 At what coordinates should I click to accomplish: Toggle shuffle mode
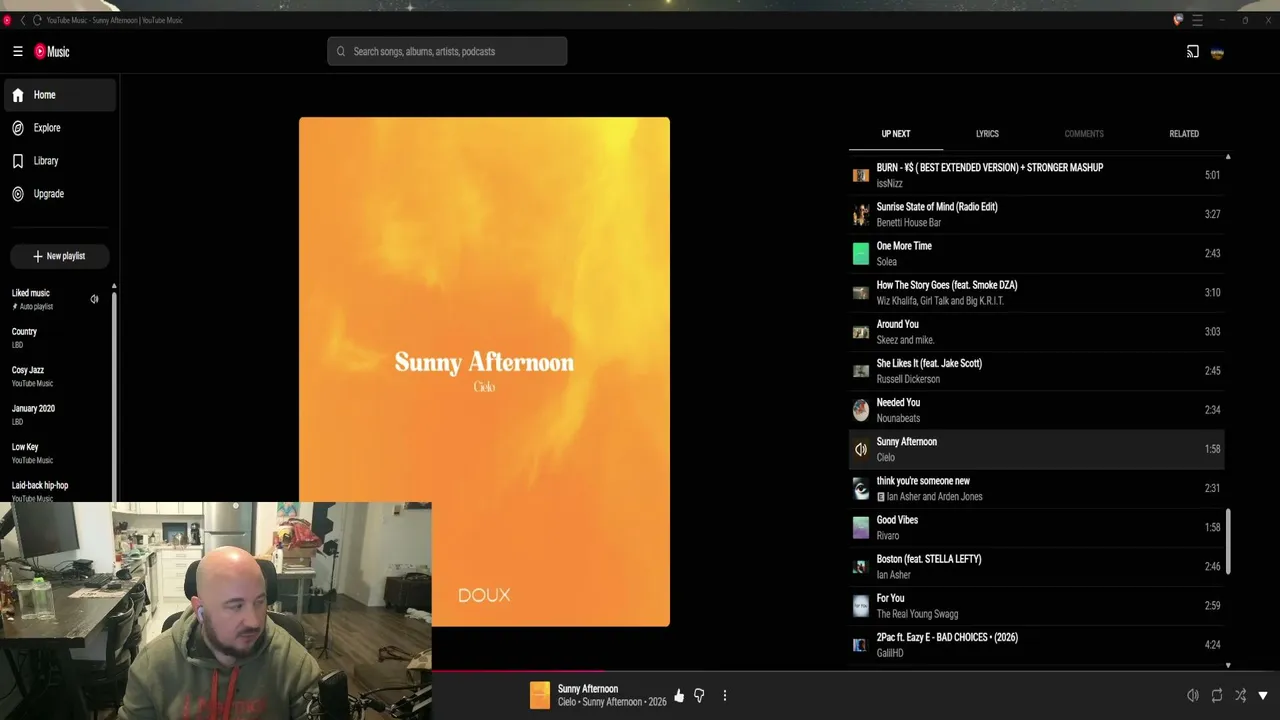coord(1240,696)
